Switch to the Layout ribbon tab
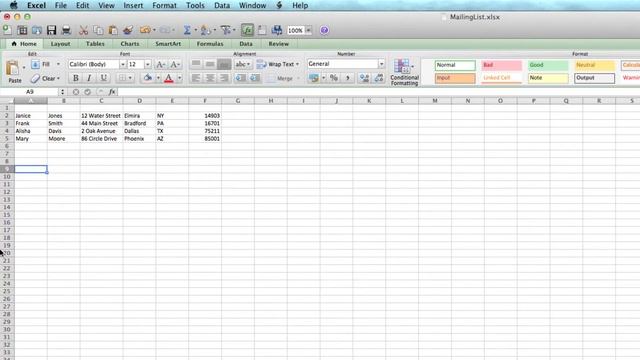 pos(60,44)
